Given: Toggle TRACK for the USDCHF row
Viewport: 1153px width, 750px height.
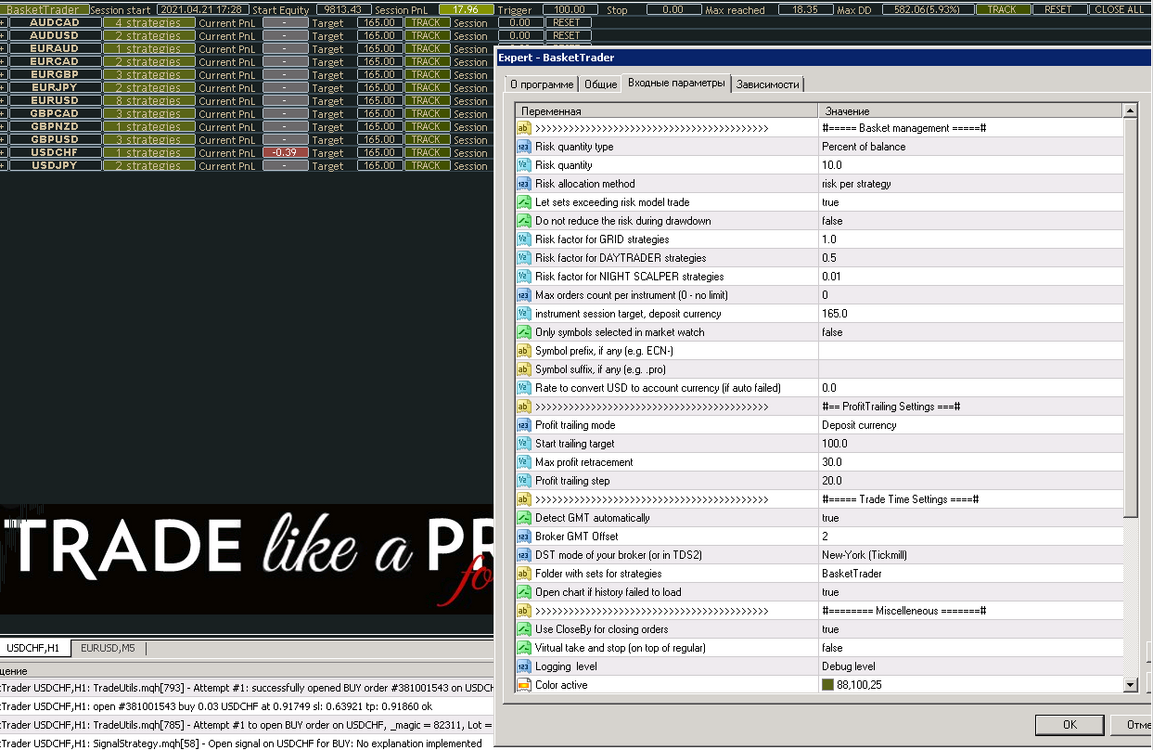Looking at the screenshot, I should 426,152.
